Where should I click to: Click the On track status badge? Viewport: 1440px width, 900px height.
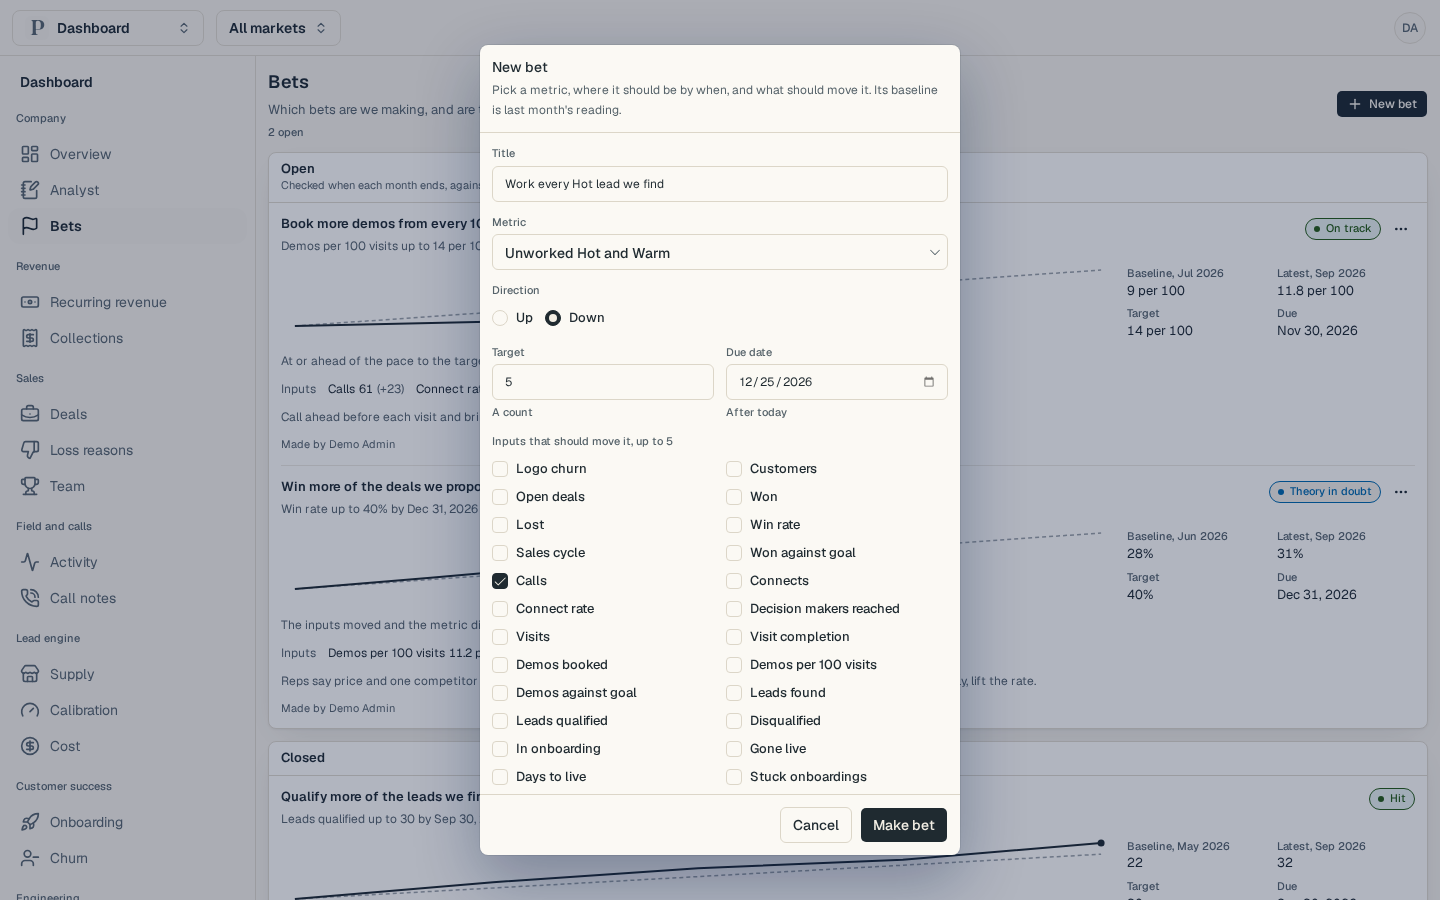click(1343, 229)
